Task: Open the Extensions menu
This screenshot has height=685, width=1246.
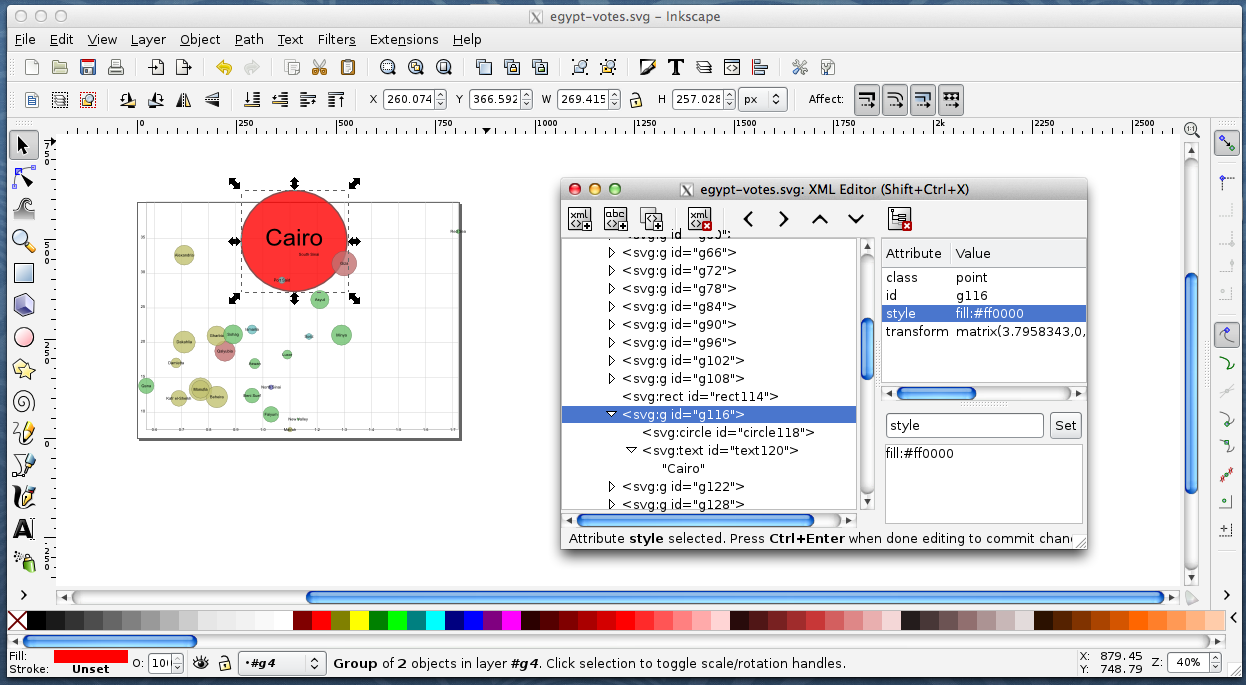Action: [404, 39]
